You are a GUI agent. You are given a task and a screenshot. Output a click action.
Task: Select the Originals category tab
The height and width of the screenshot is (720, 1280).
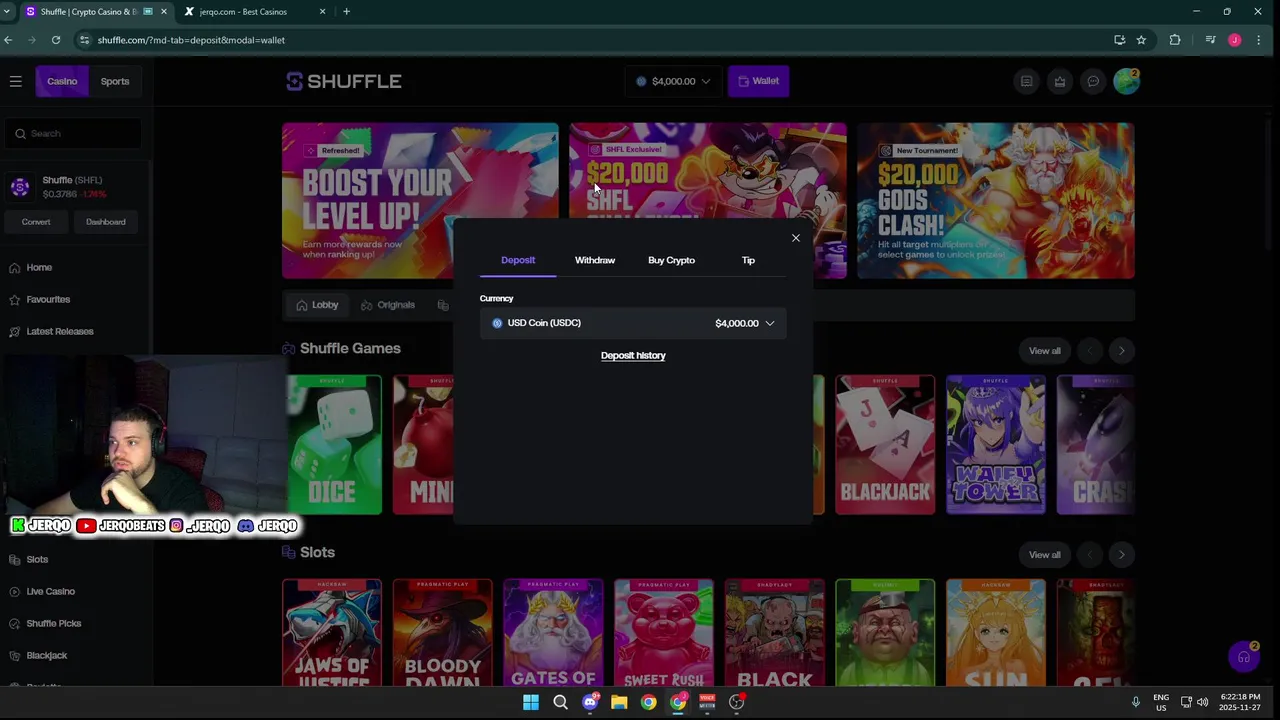[x=388, y=305]
